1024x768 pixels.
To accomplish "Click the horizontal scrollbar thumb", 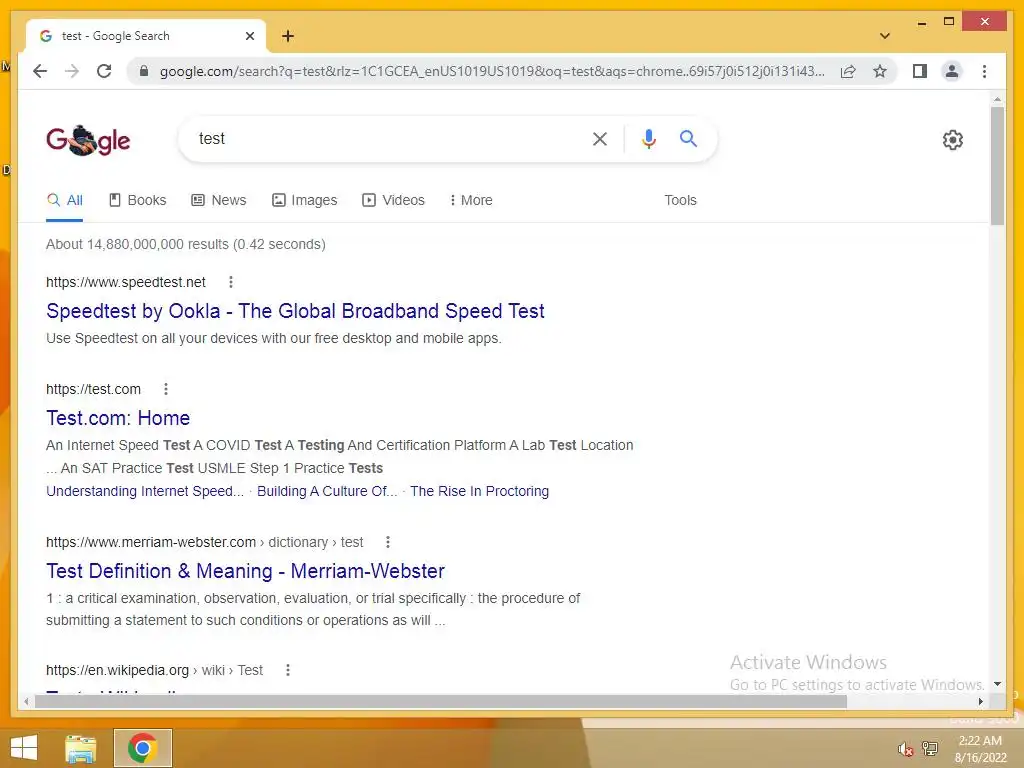I will 441,701.
